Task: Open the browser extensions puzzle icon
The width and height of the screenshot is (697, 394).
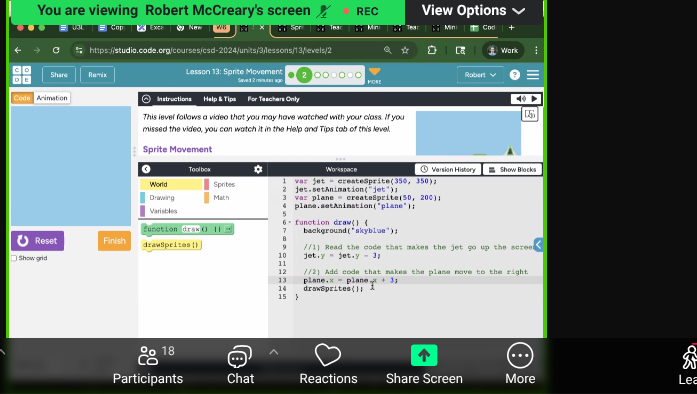Action: coord(432,50)
